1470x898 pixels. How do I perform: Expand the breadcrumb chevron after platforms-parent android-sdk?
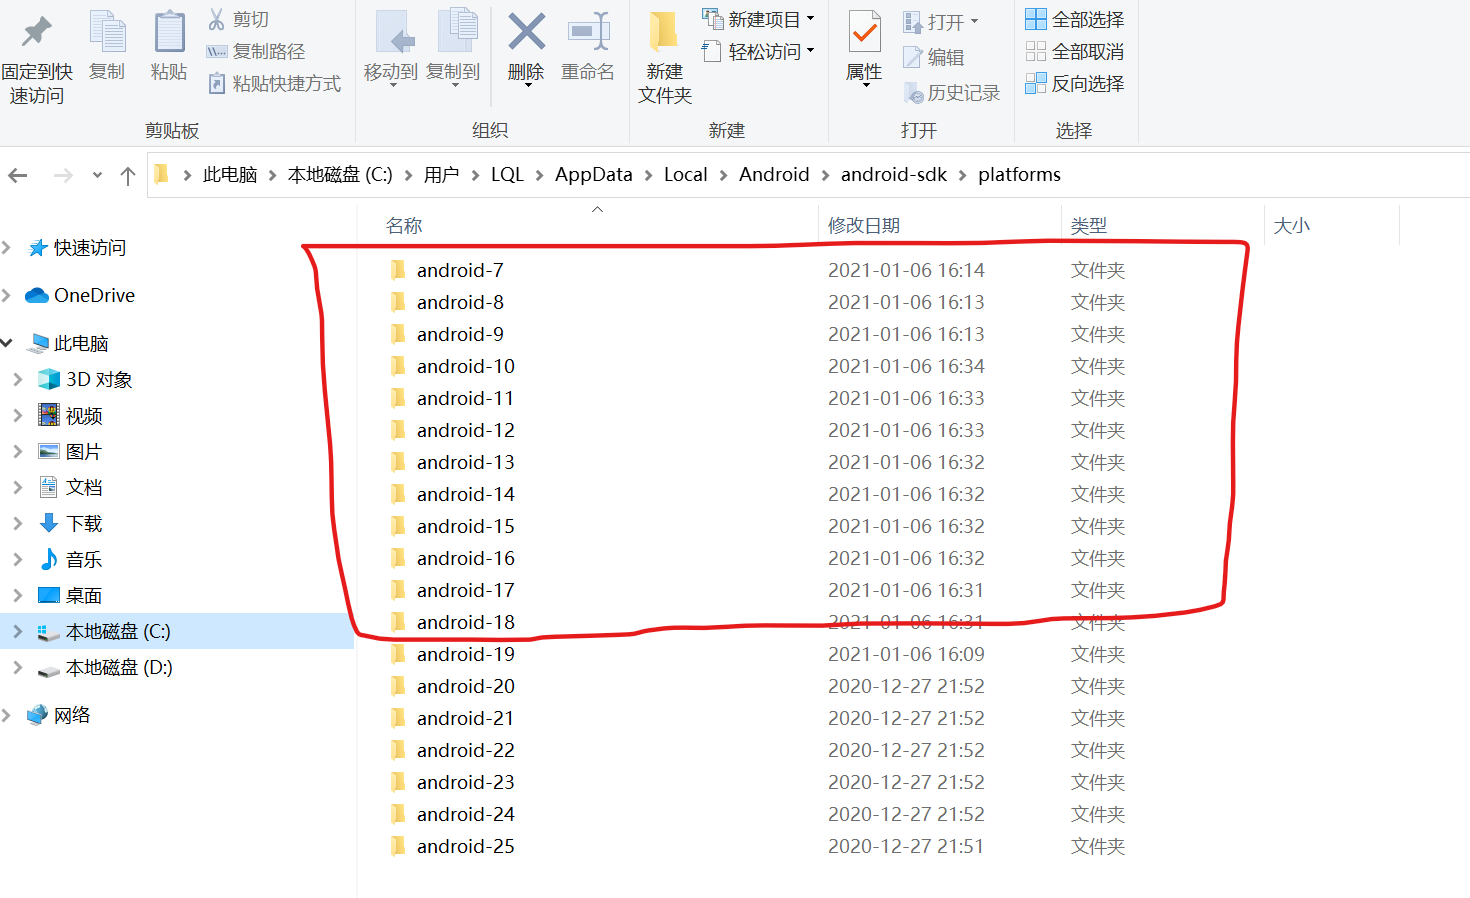click(x=963, y=175)
